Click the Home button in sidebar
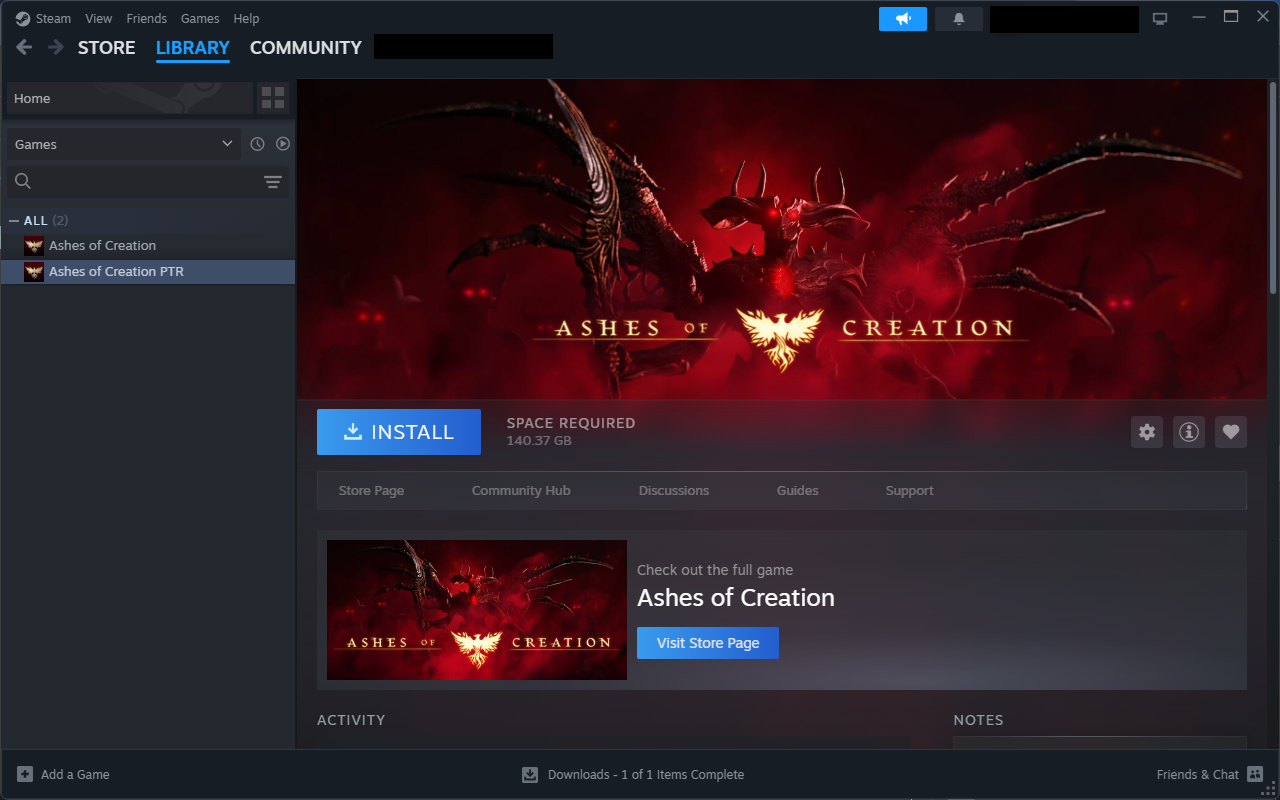Viewport: 1280px width, 800px height. point(130,98)
